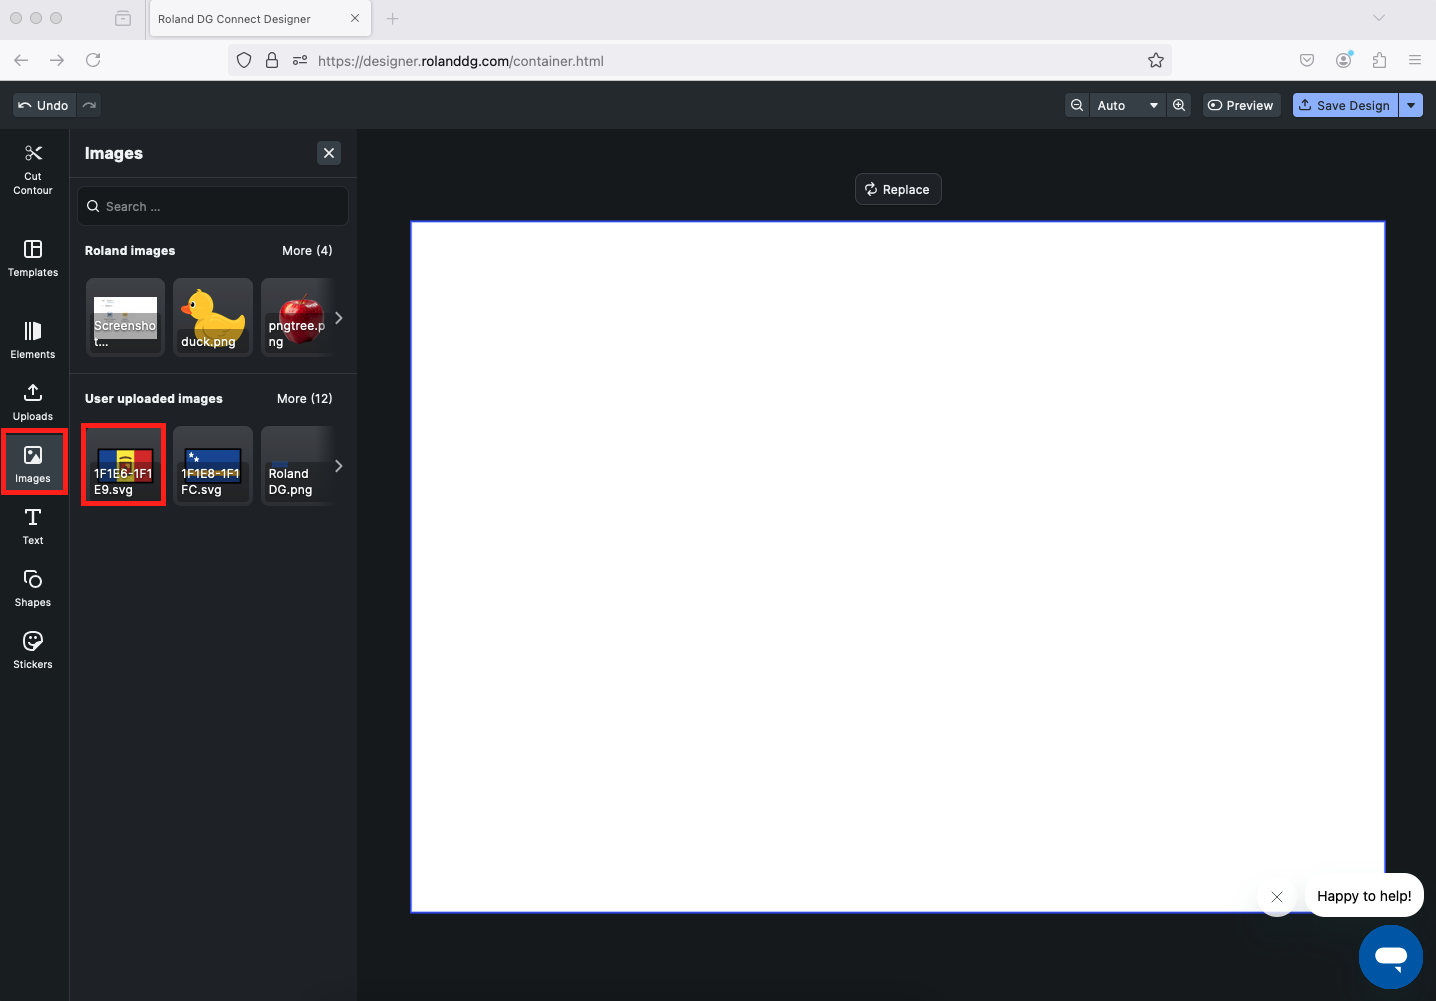Open the Stickers panel
Viewport: 1436px width, 1001px height.
[33, 650]
